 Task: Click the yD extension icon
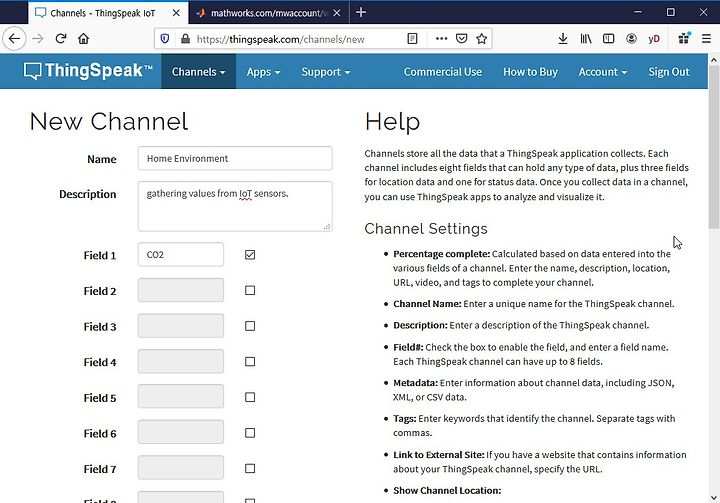pos(654,39)
